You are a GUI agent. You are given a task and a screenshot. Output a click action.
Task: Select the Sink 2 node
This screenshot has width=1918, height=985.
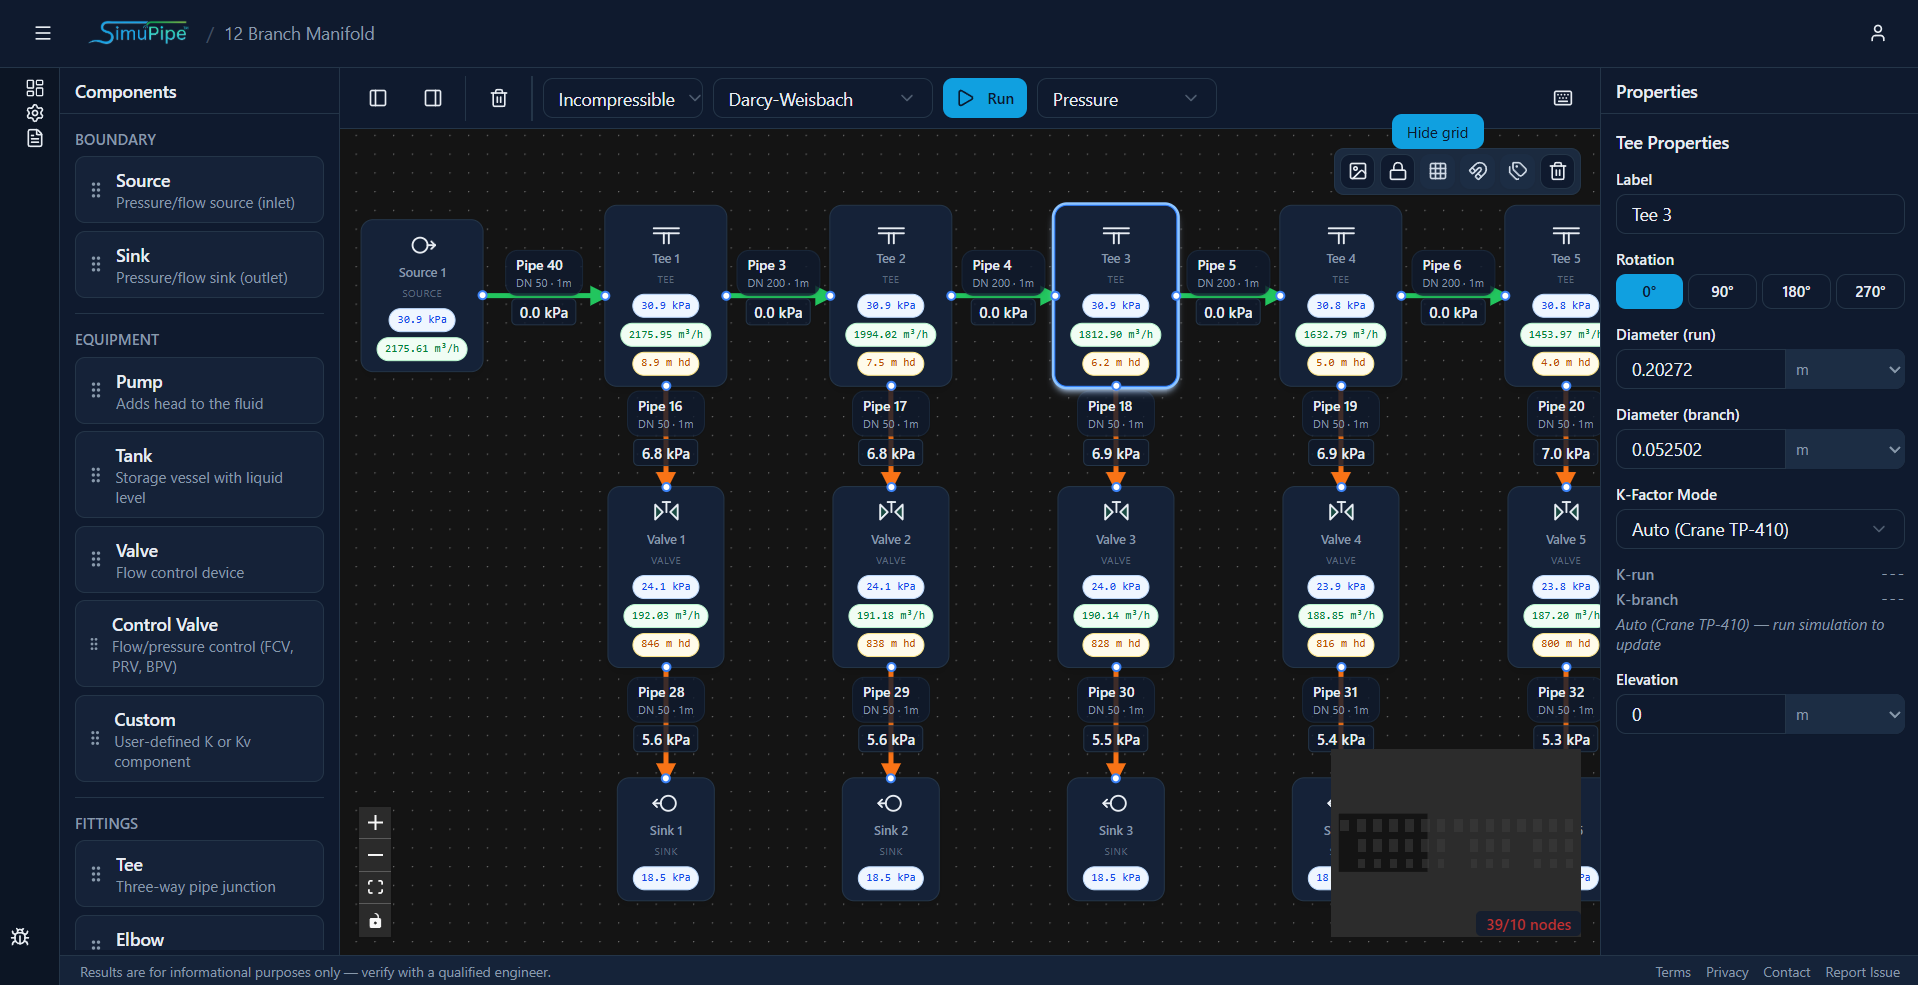(891, 839)
